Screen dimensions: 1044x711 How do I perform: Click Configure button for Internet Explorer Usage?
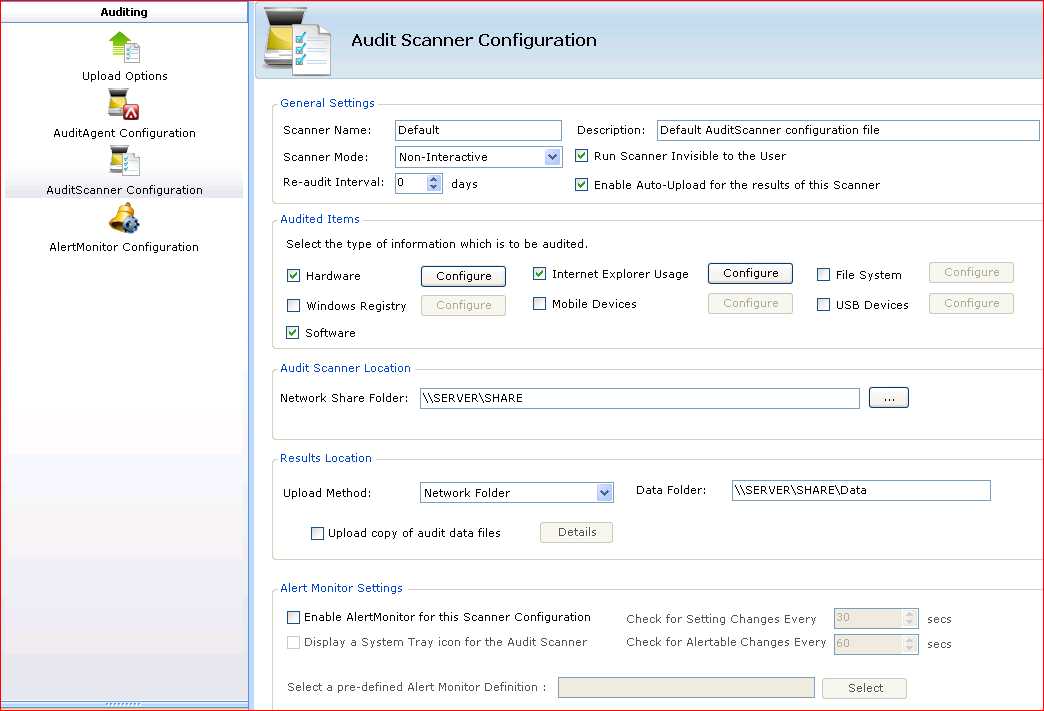tap(750, 273)
